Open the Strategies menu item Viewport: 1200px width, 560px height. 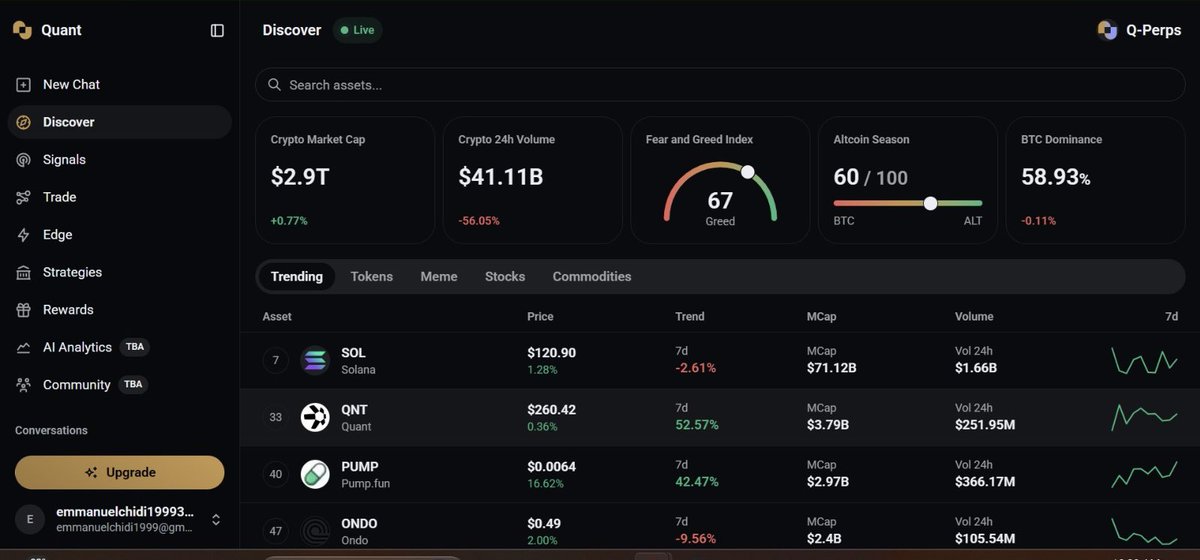120,272
